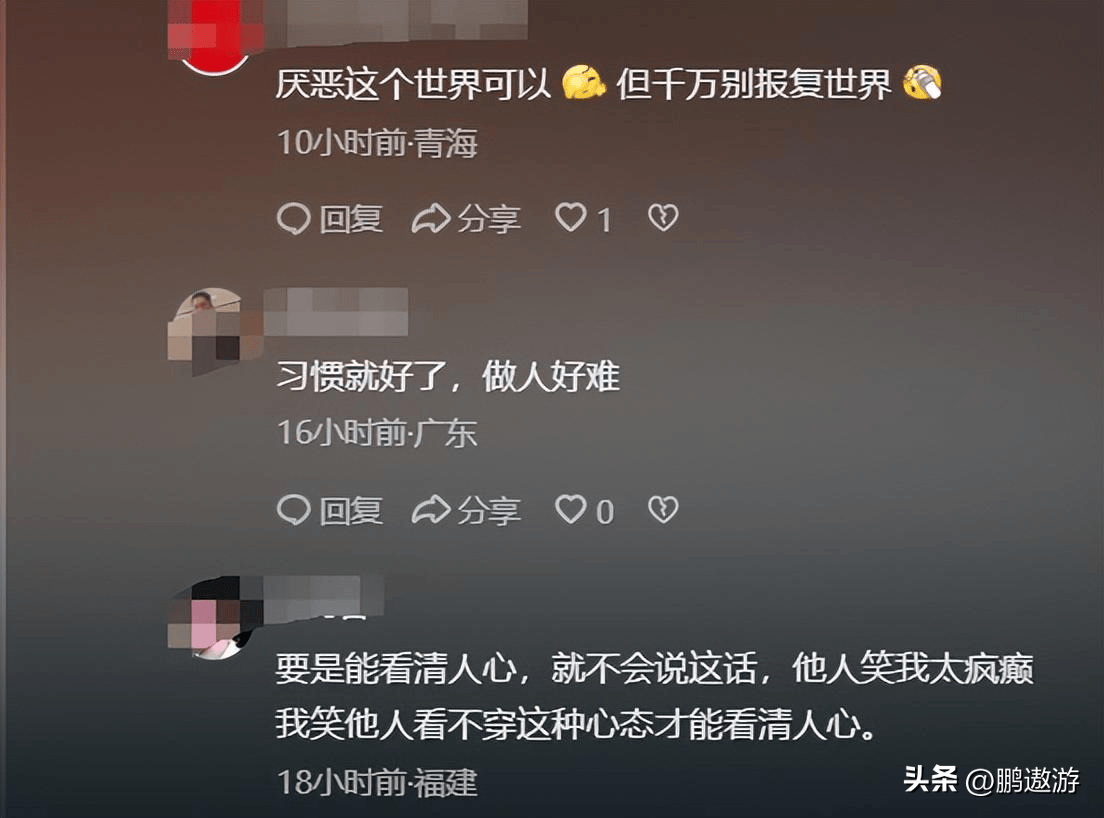Open the first commenter's red avatar

pyautogui.click(x=215, y=37)
